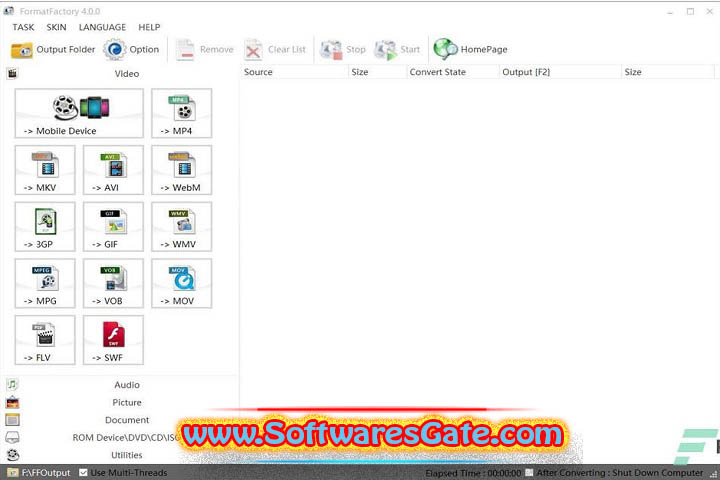Collapse the Video category header

pos(127,73)
